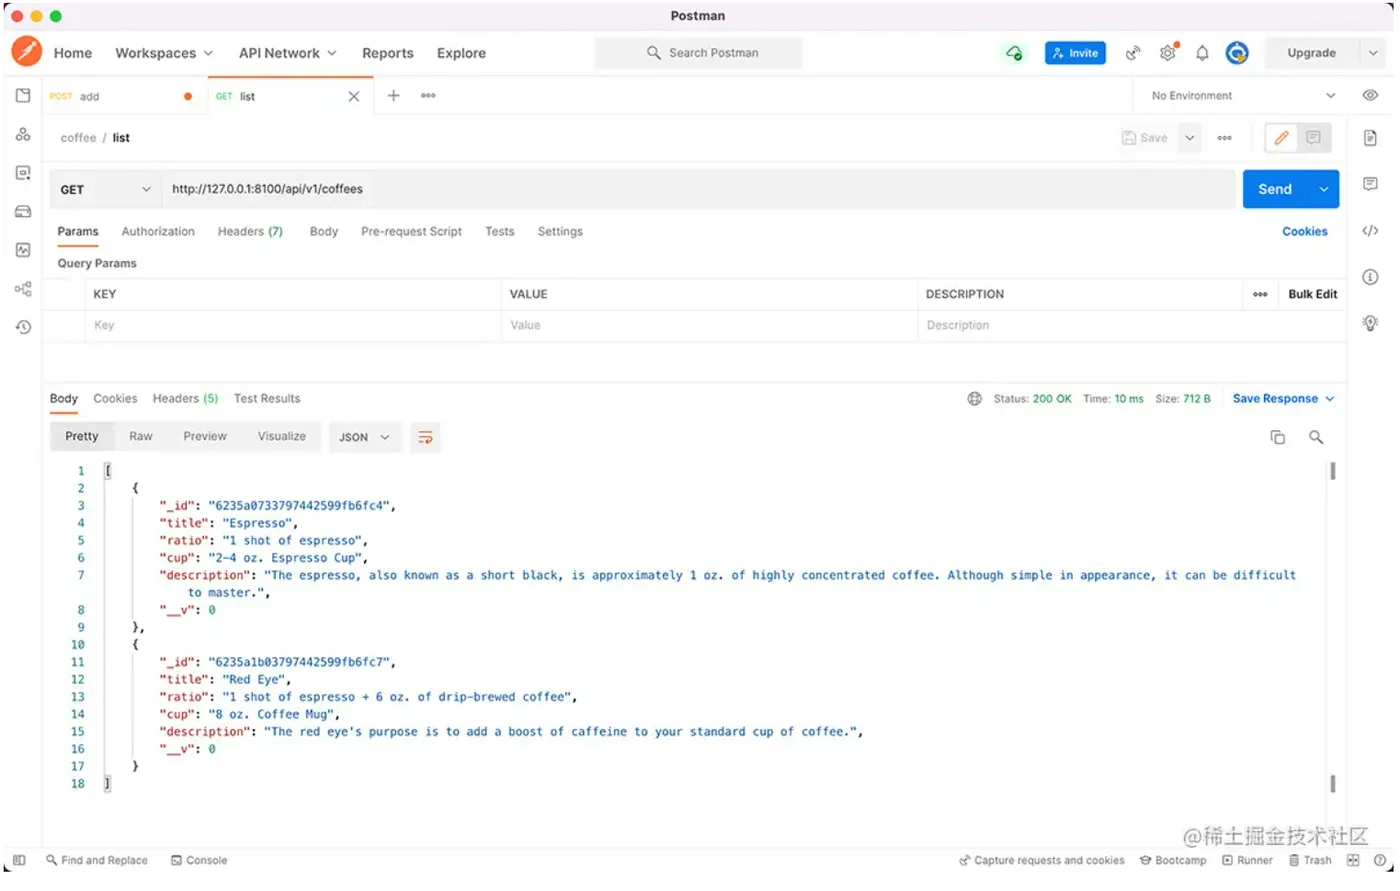Screen dimensions: 1400x891
Task: Expand the Save Response dropdown
Action: click(x=1283, y=399)
